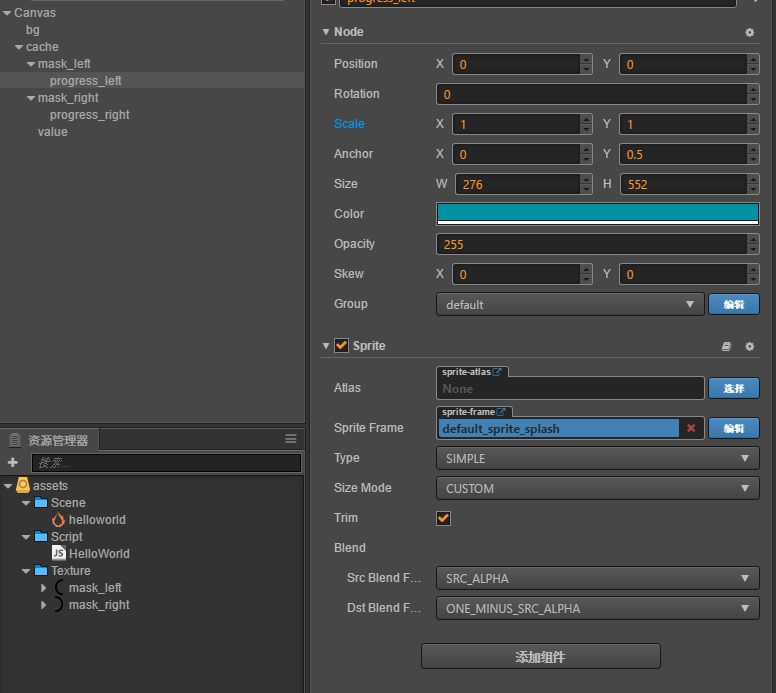Expand the mask_right texture asset

(44, 604)
